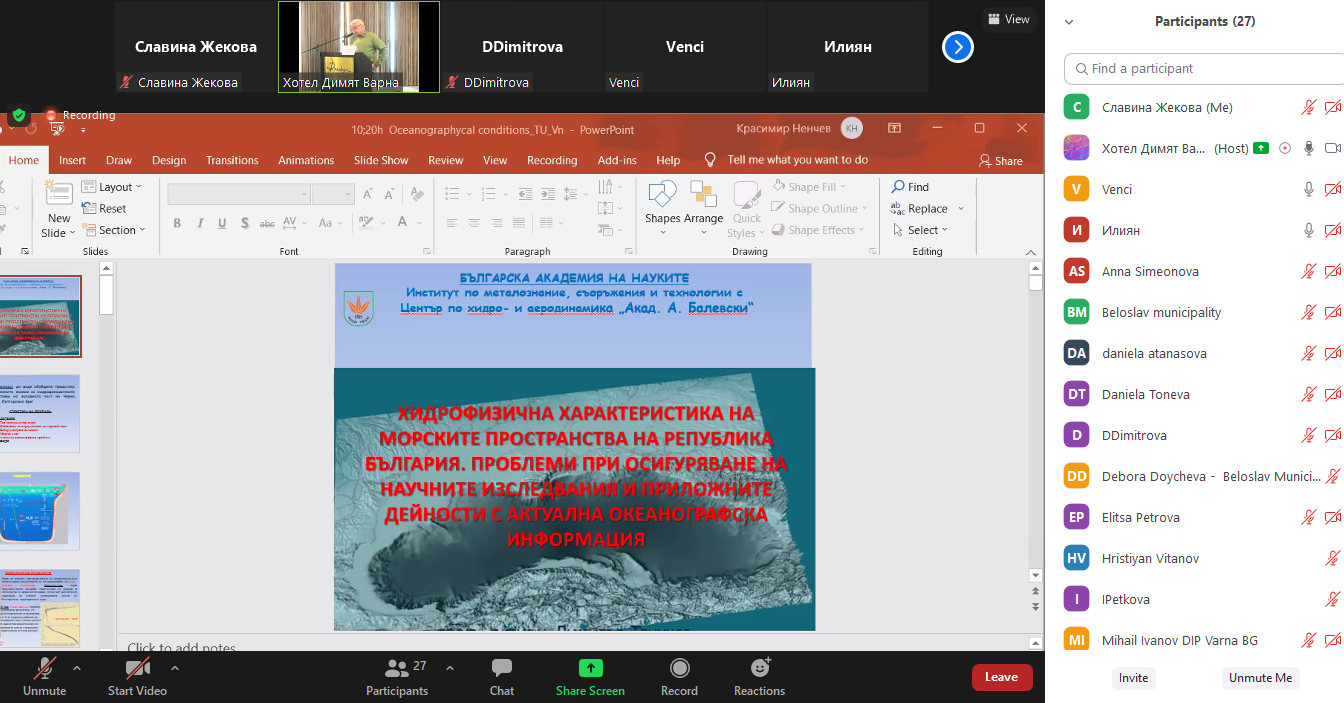
Task: Click Find in PowerPoint Editing group
Action: tap(910, 187)
